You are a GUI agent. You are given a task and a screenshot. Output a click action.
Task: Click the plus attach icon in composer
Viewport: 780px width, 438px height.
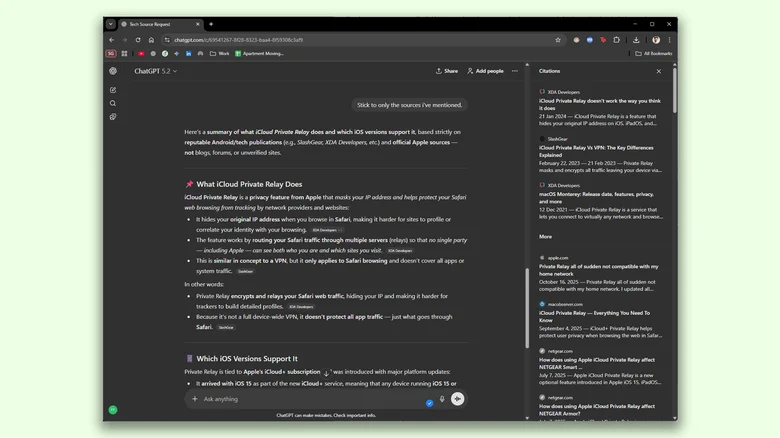(x=195, y=399)
